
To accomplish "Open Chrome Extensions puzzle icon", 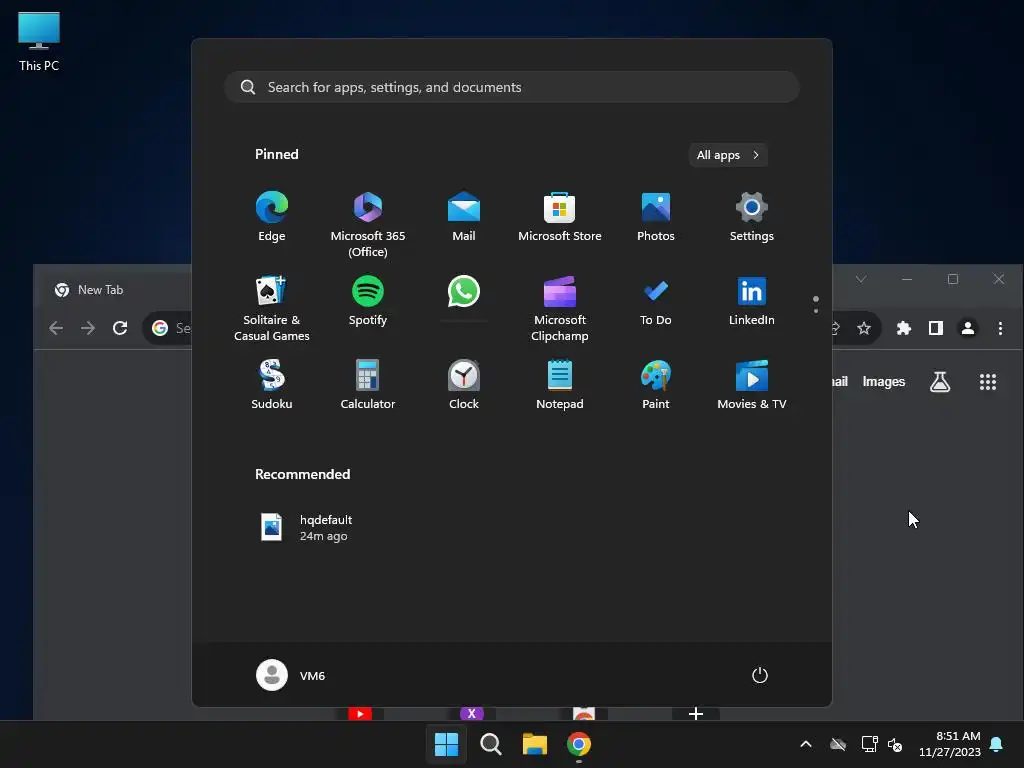I will click(x=904, y=328).
